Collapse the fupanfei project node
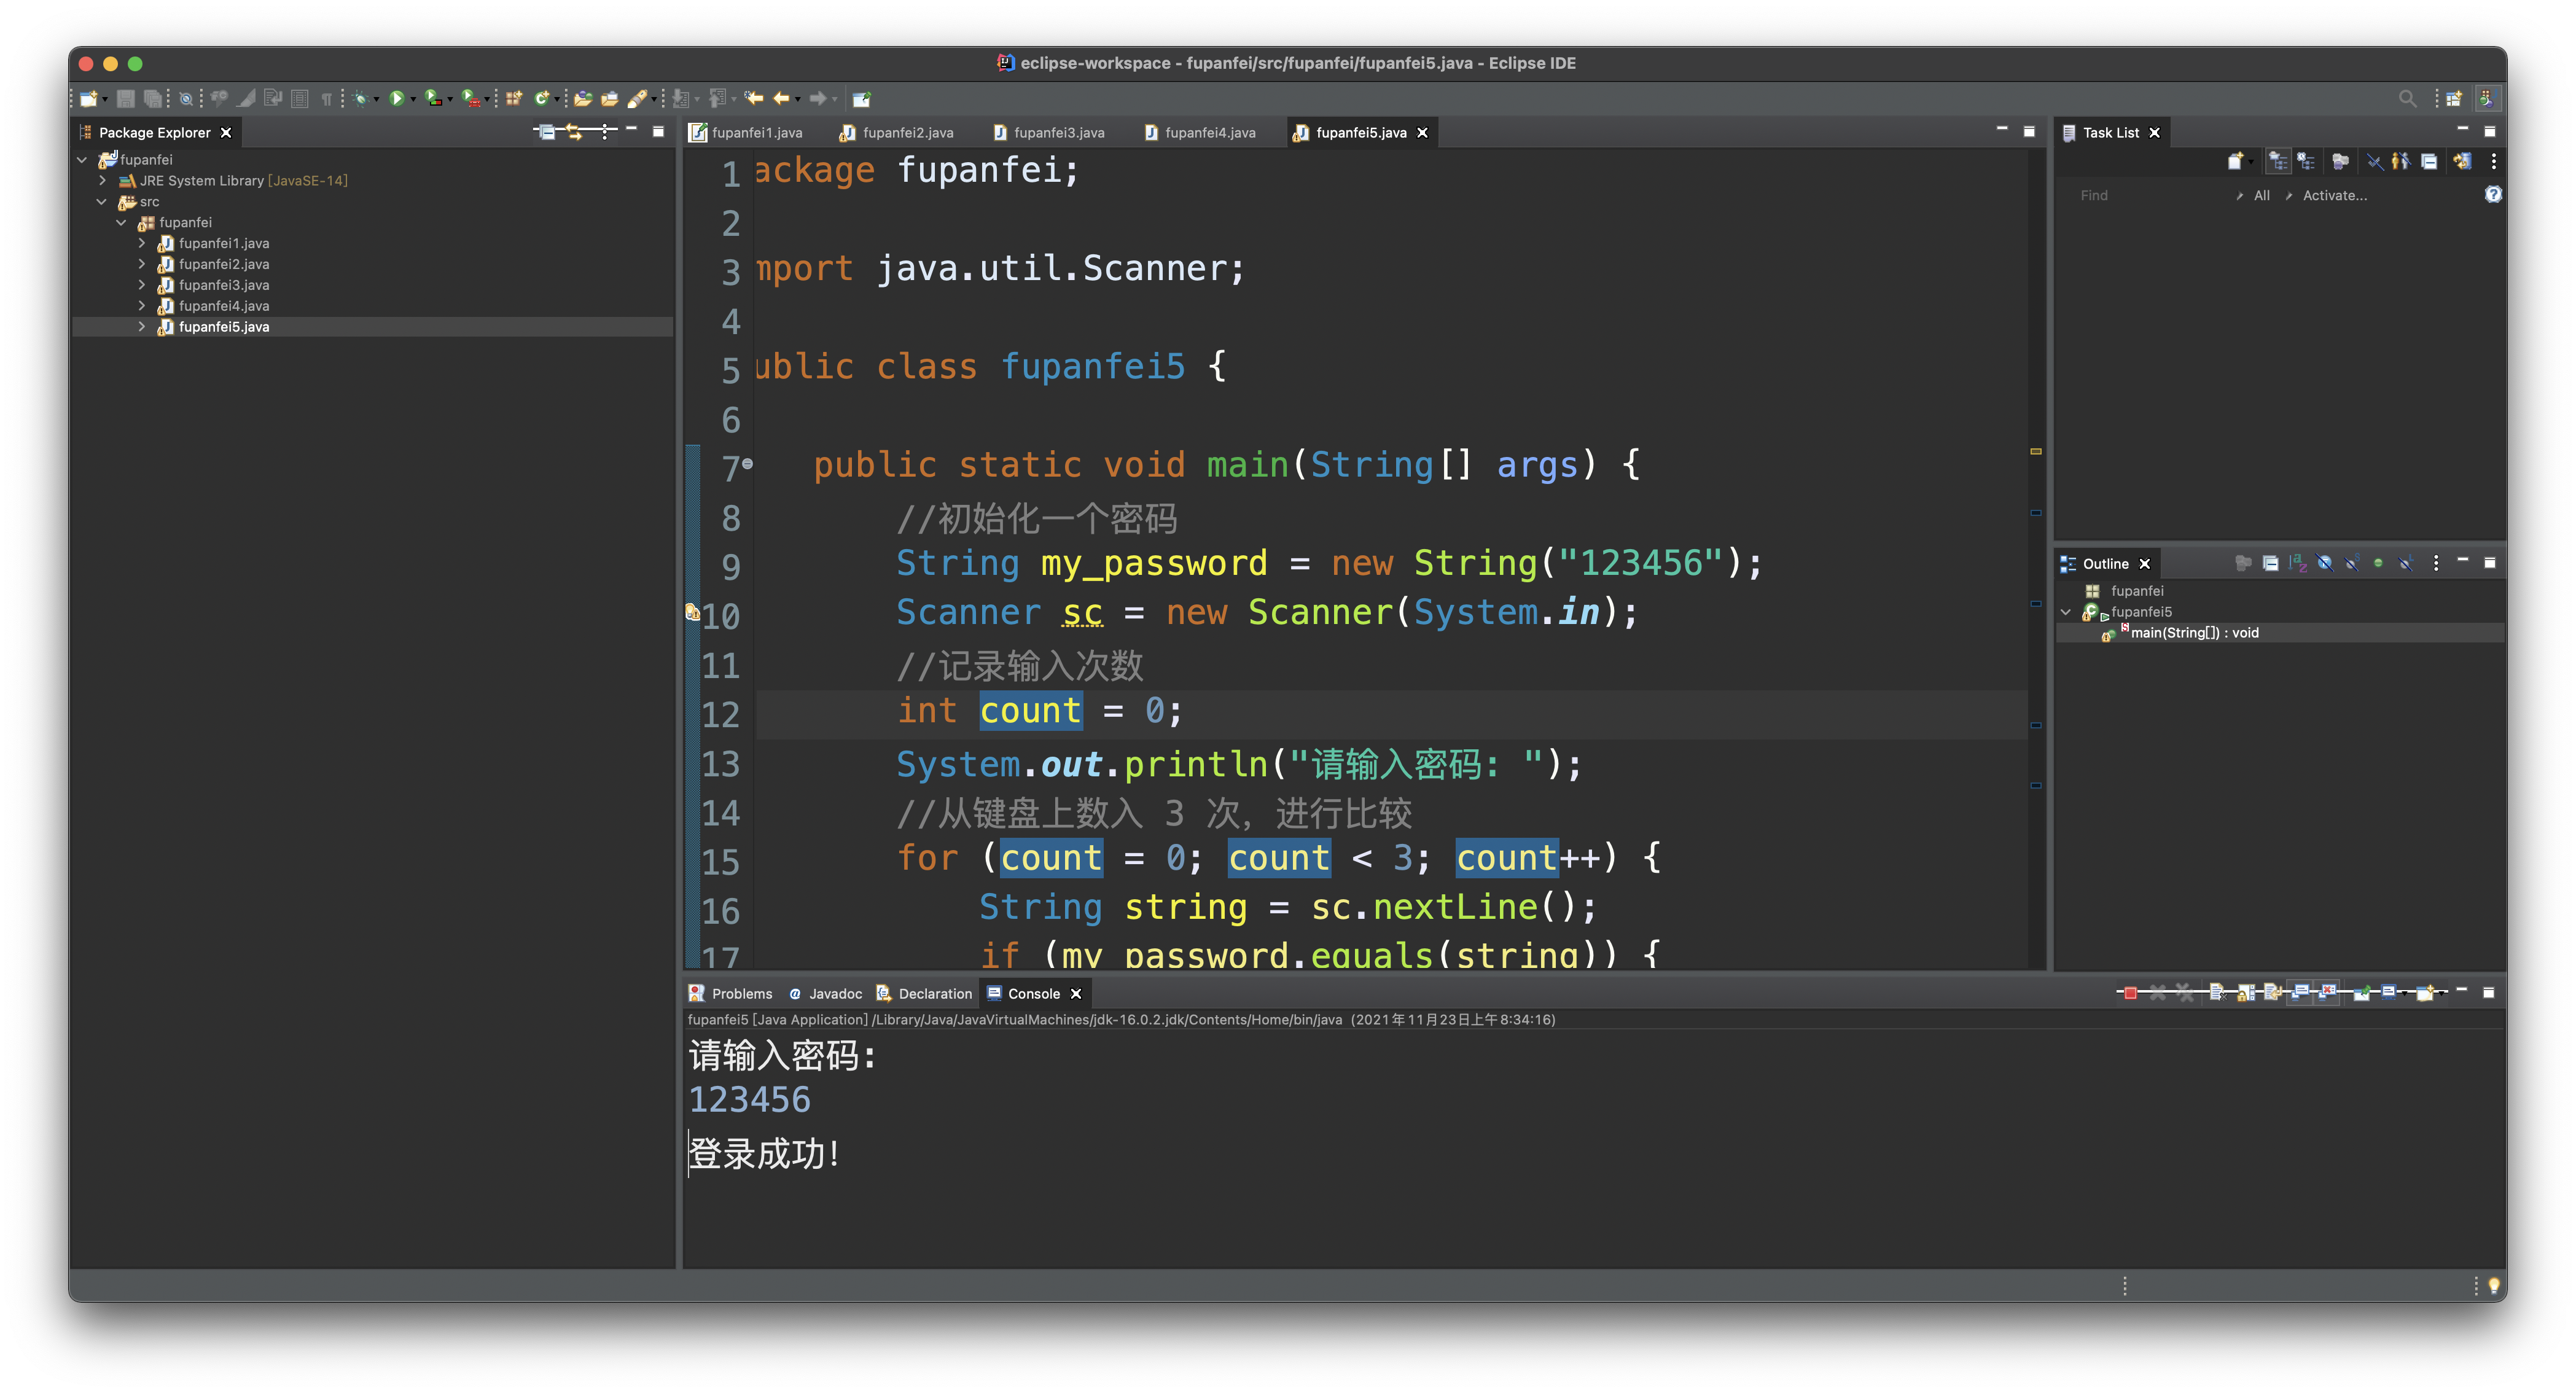This screenshot has height=1393, width=2576. coord(82,159)
